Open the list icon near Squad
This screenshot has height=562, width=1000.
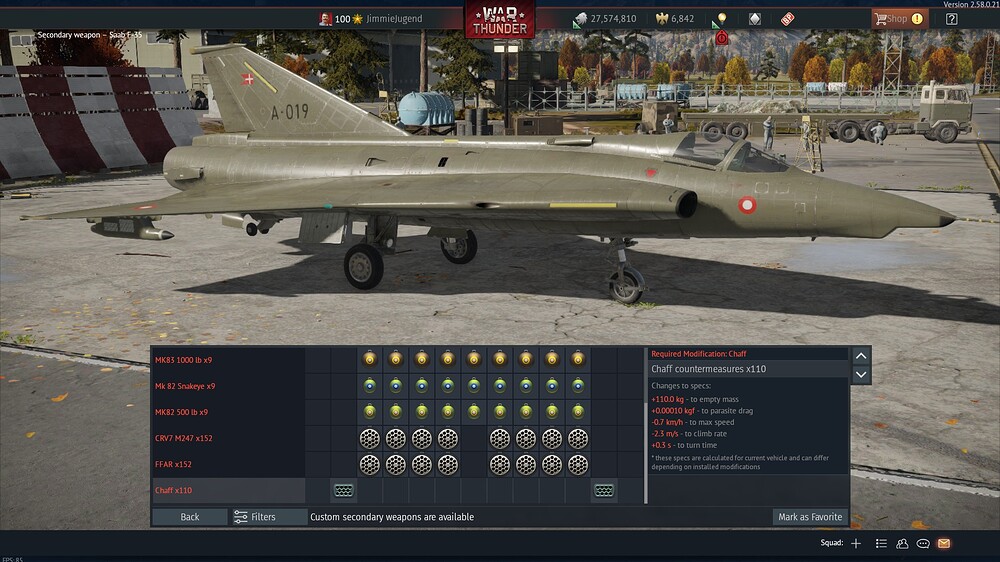click(x=881, y=543)
